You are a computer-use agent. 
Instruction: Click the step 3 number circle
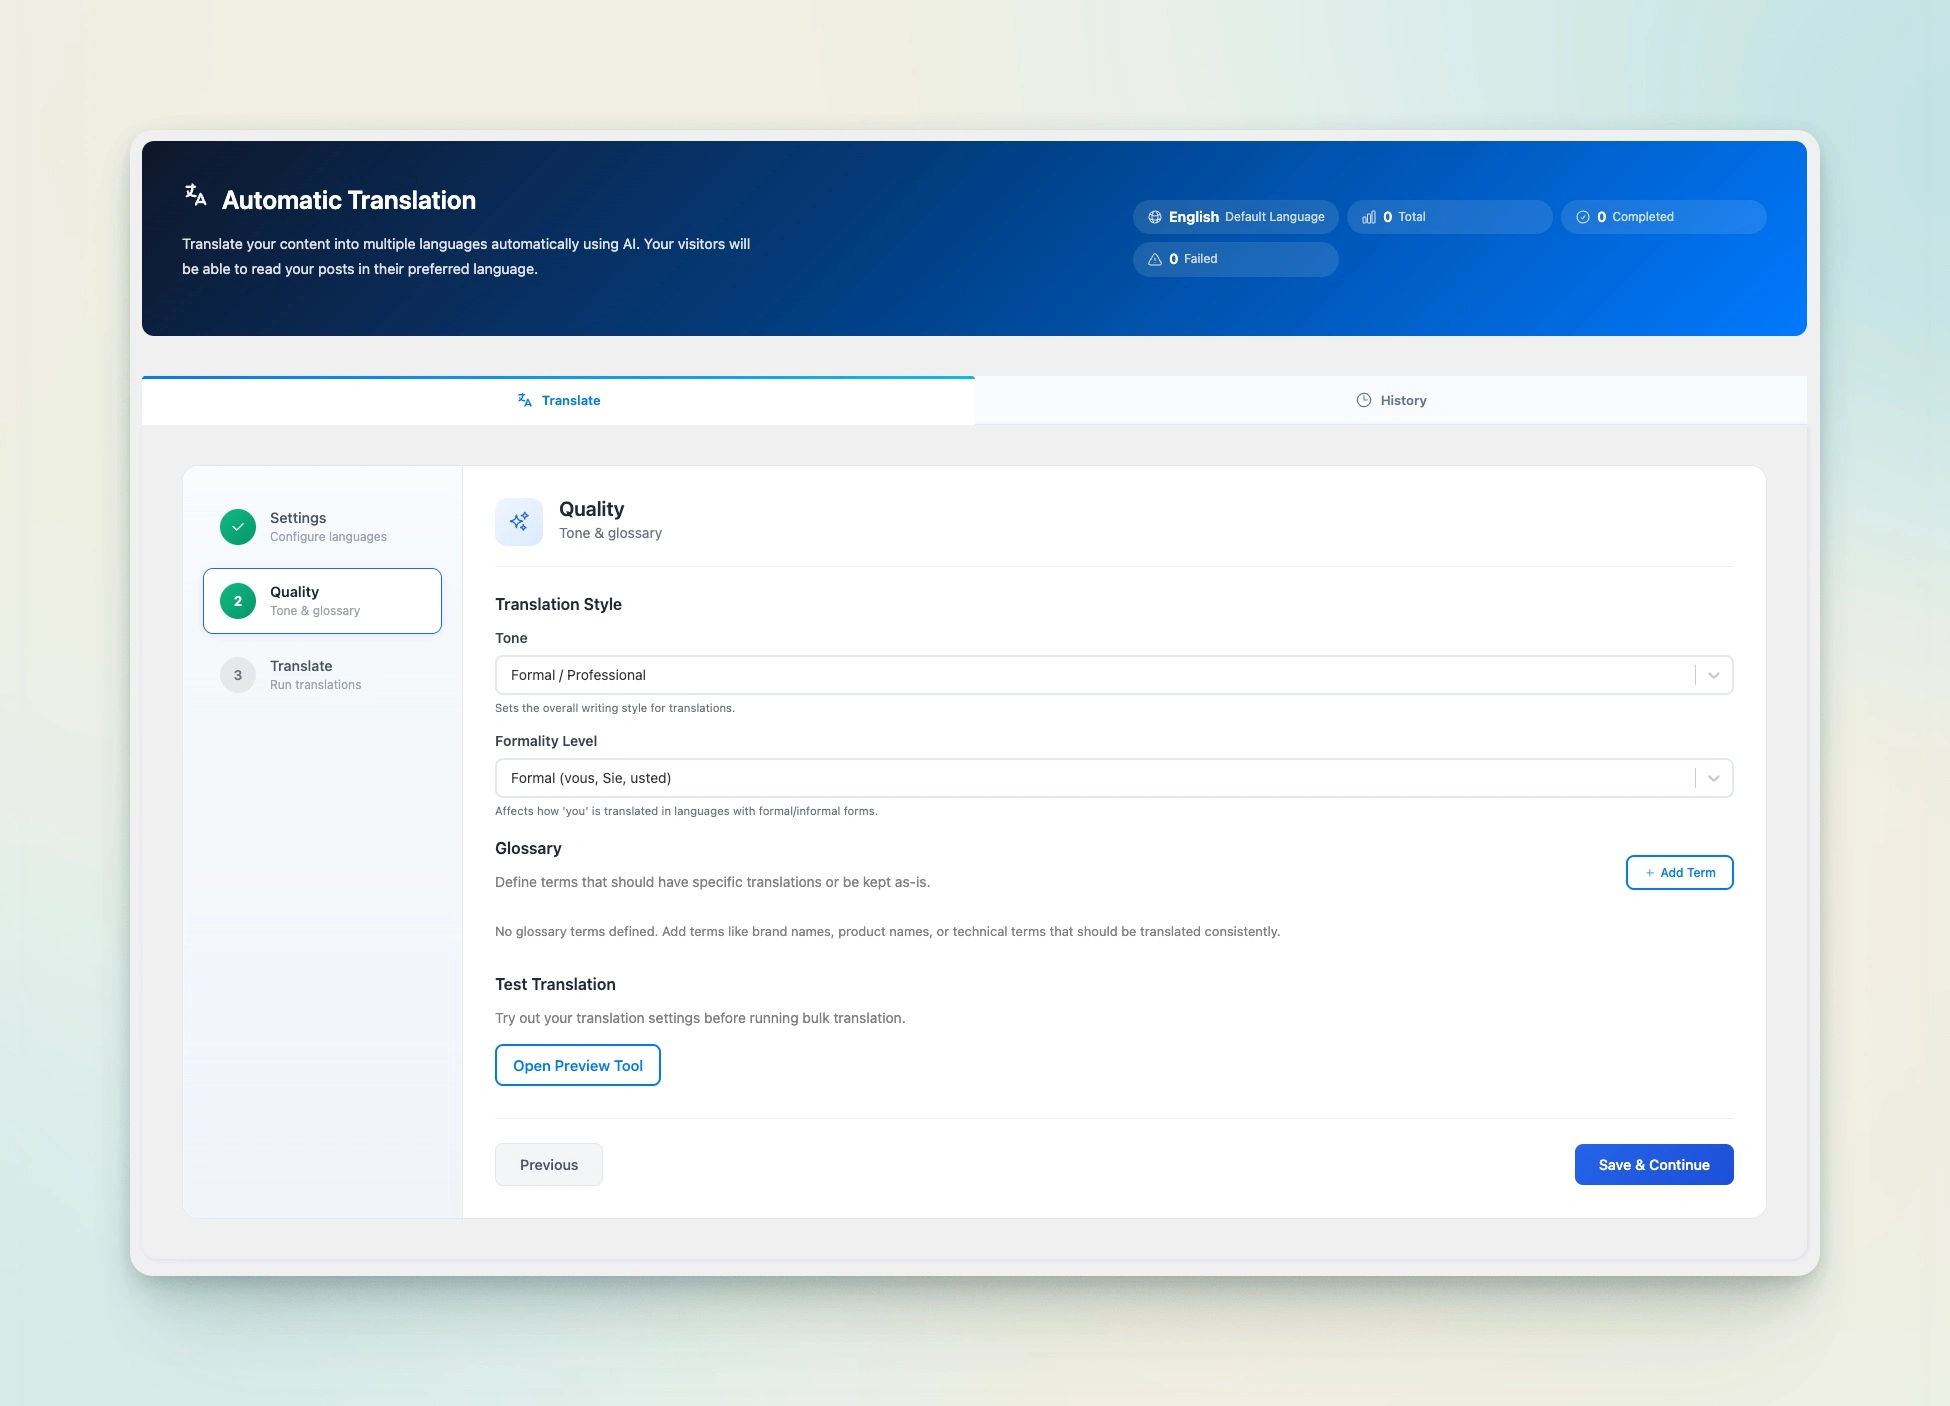238,675
